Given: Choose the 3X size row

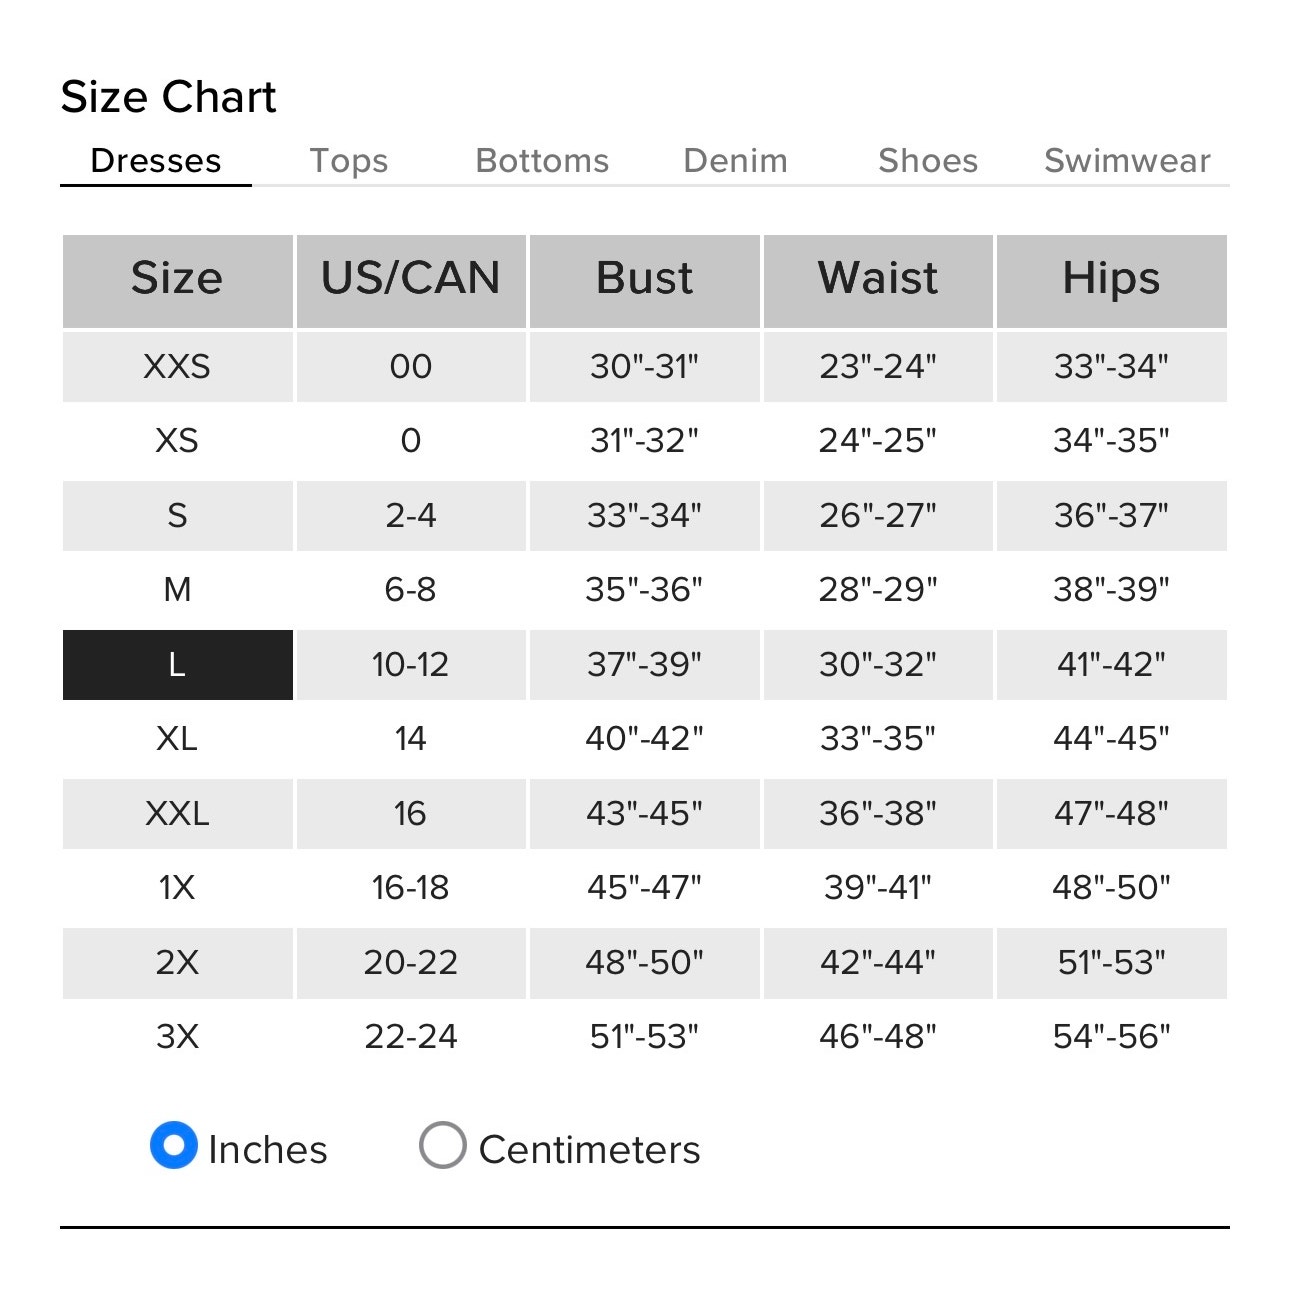Looking at the screenshot, I should (645, 1037).
